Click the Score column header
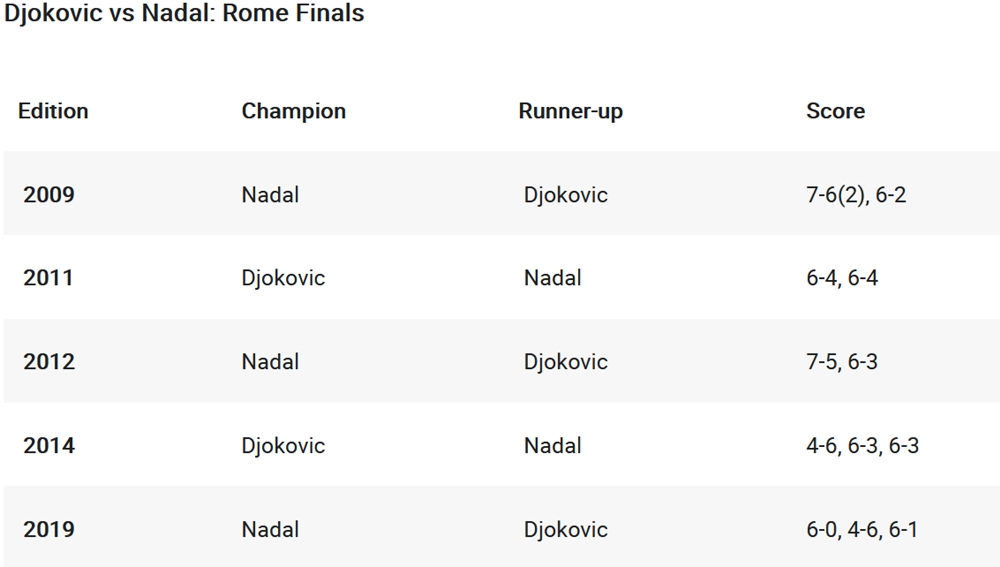The width and height of the screenshot is (1000, 567). (835, 111)
